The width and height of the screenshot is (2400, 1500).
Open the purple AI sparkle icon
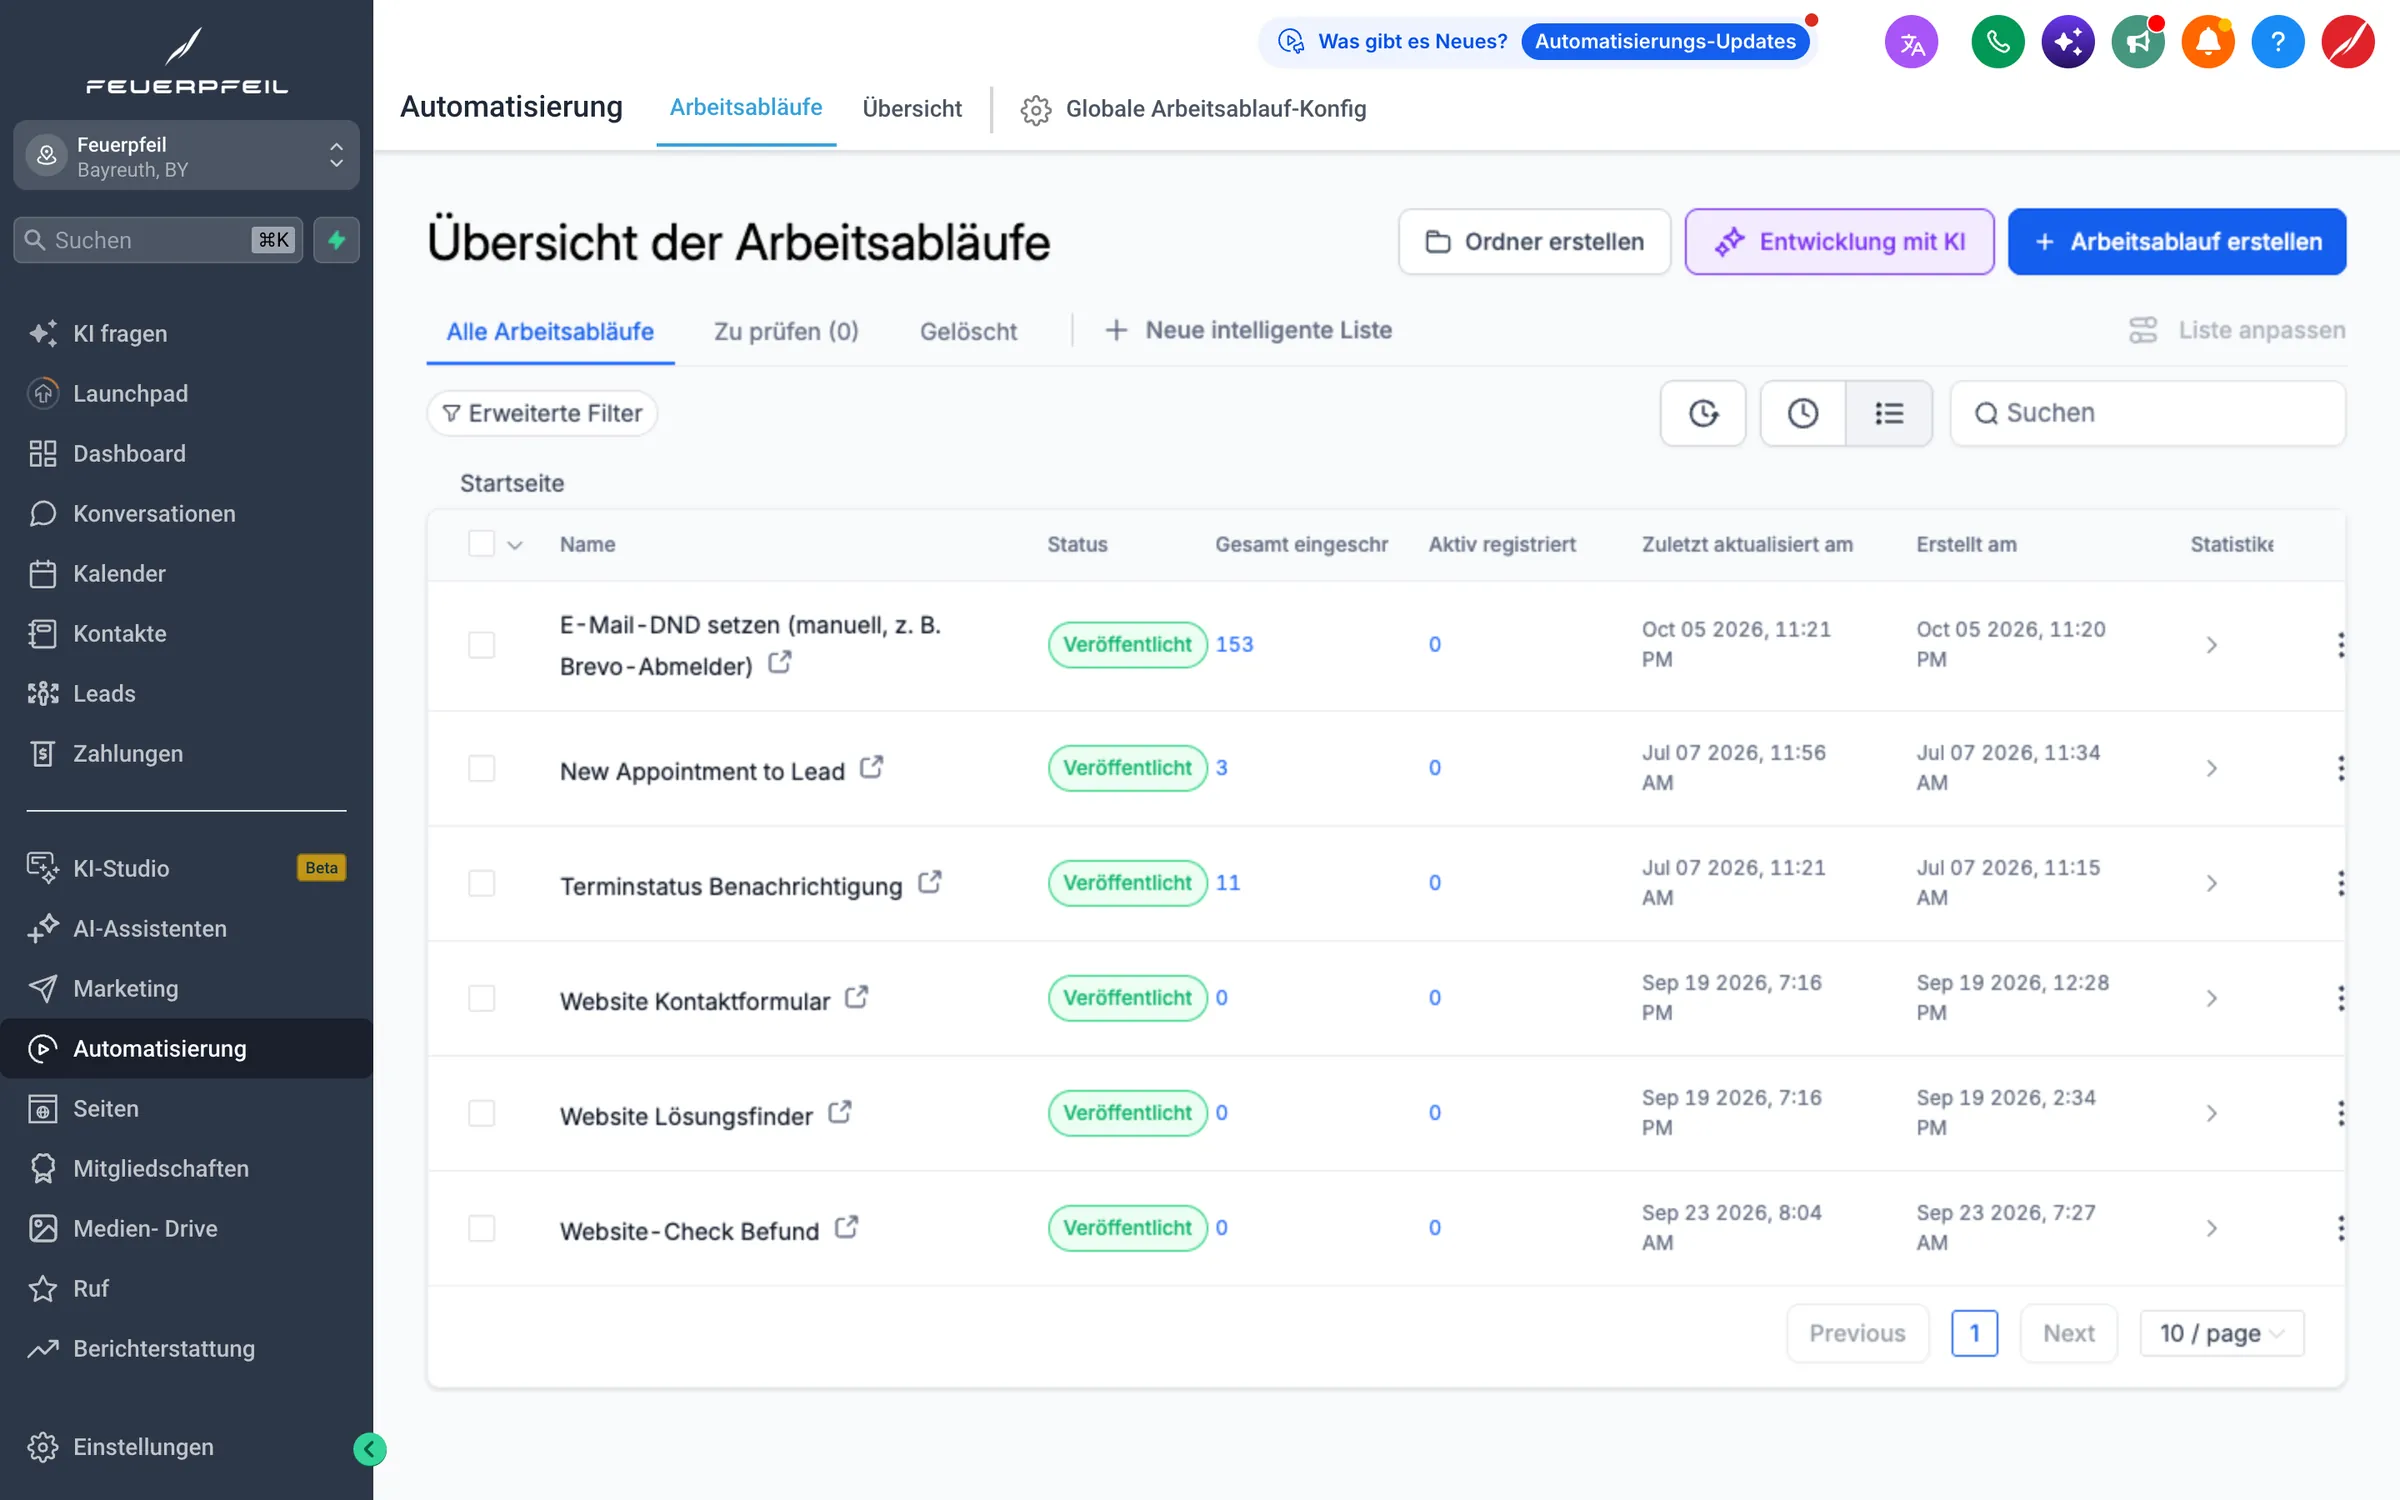click(2067, 42)
